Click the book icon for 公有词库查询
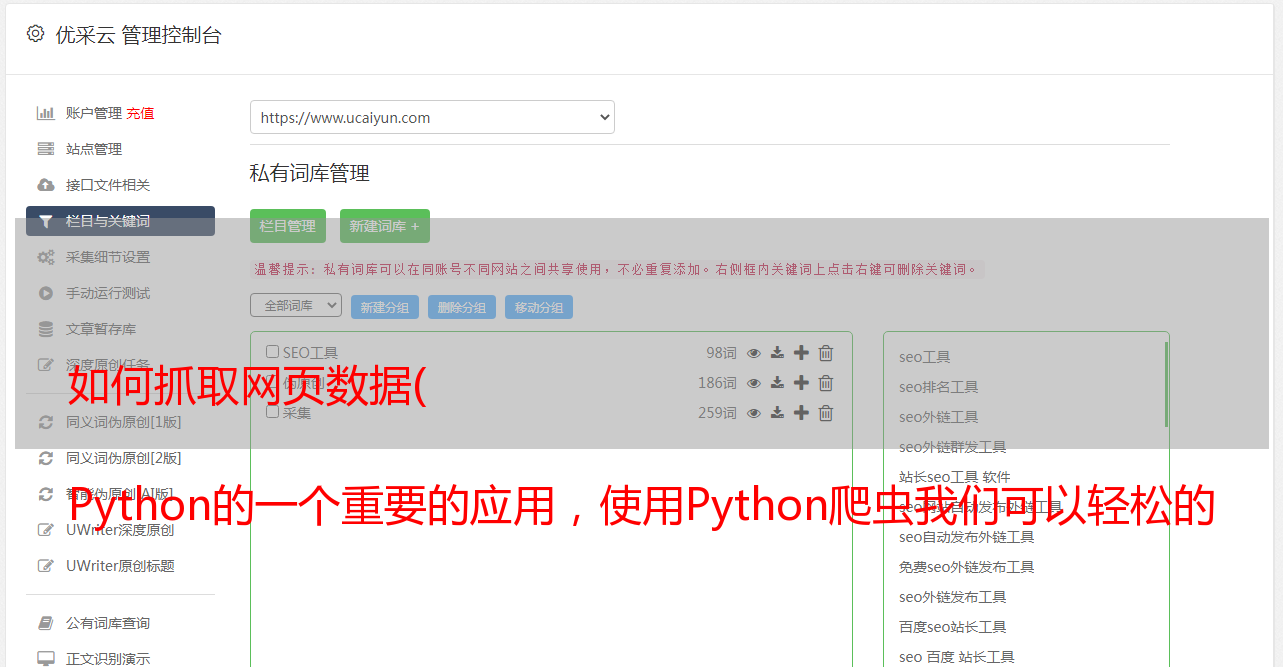This screenshot has height=667, width=1283. coord(46,623)
